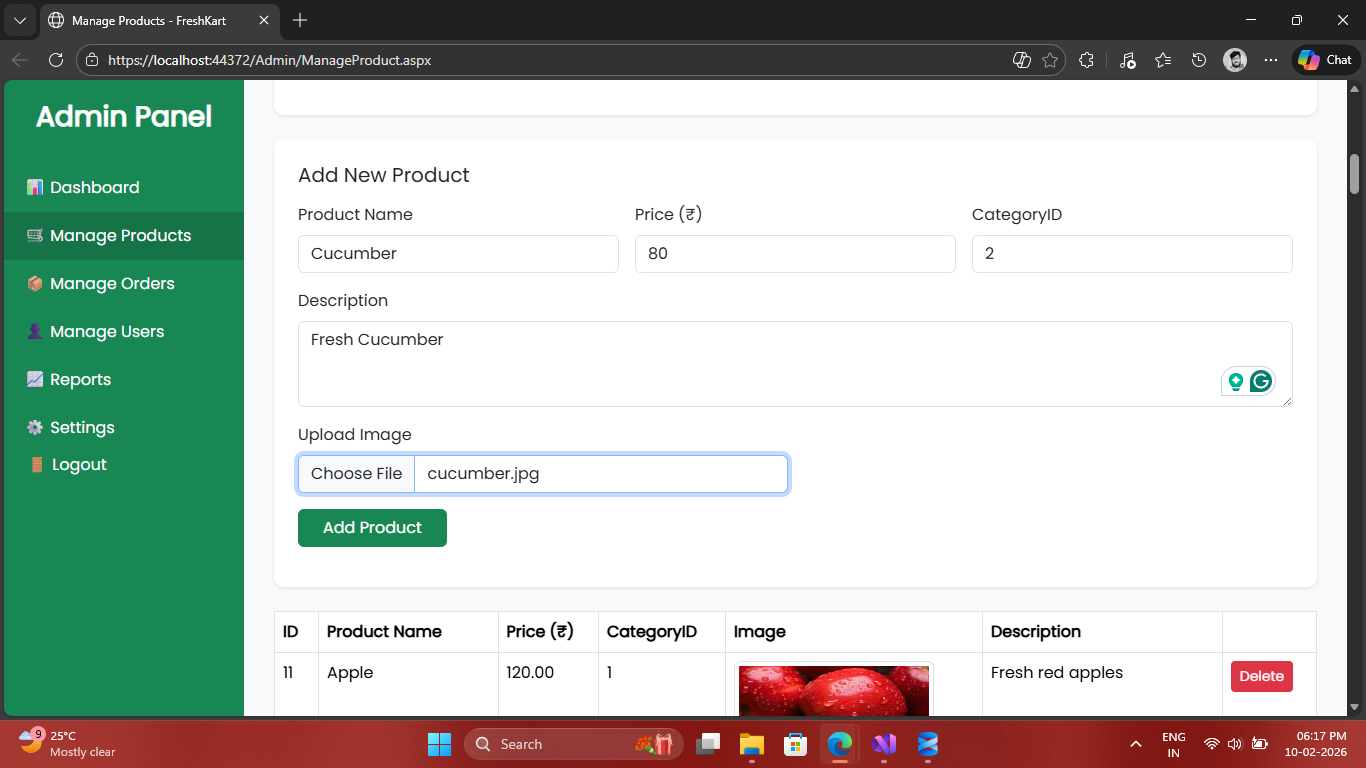This screenshot has height=768, width=1366.
Task: Click the Favorites list icon in toolbar
Action: point(1162,60)
